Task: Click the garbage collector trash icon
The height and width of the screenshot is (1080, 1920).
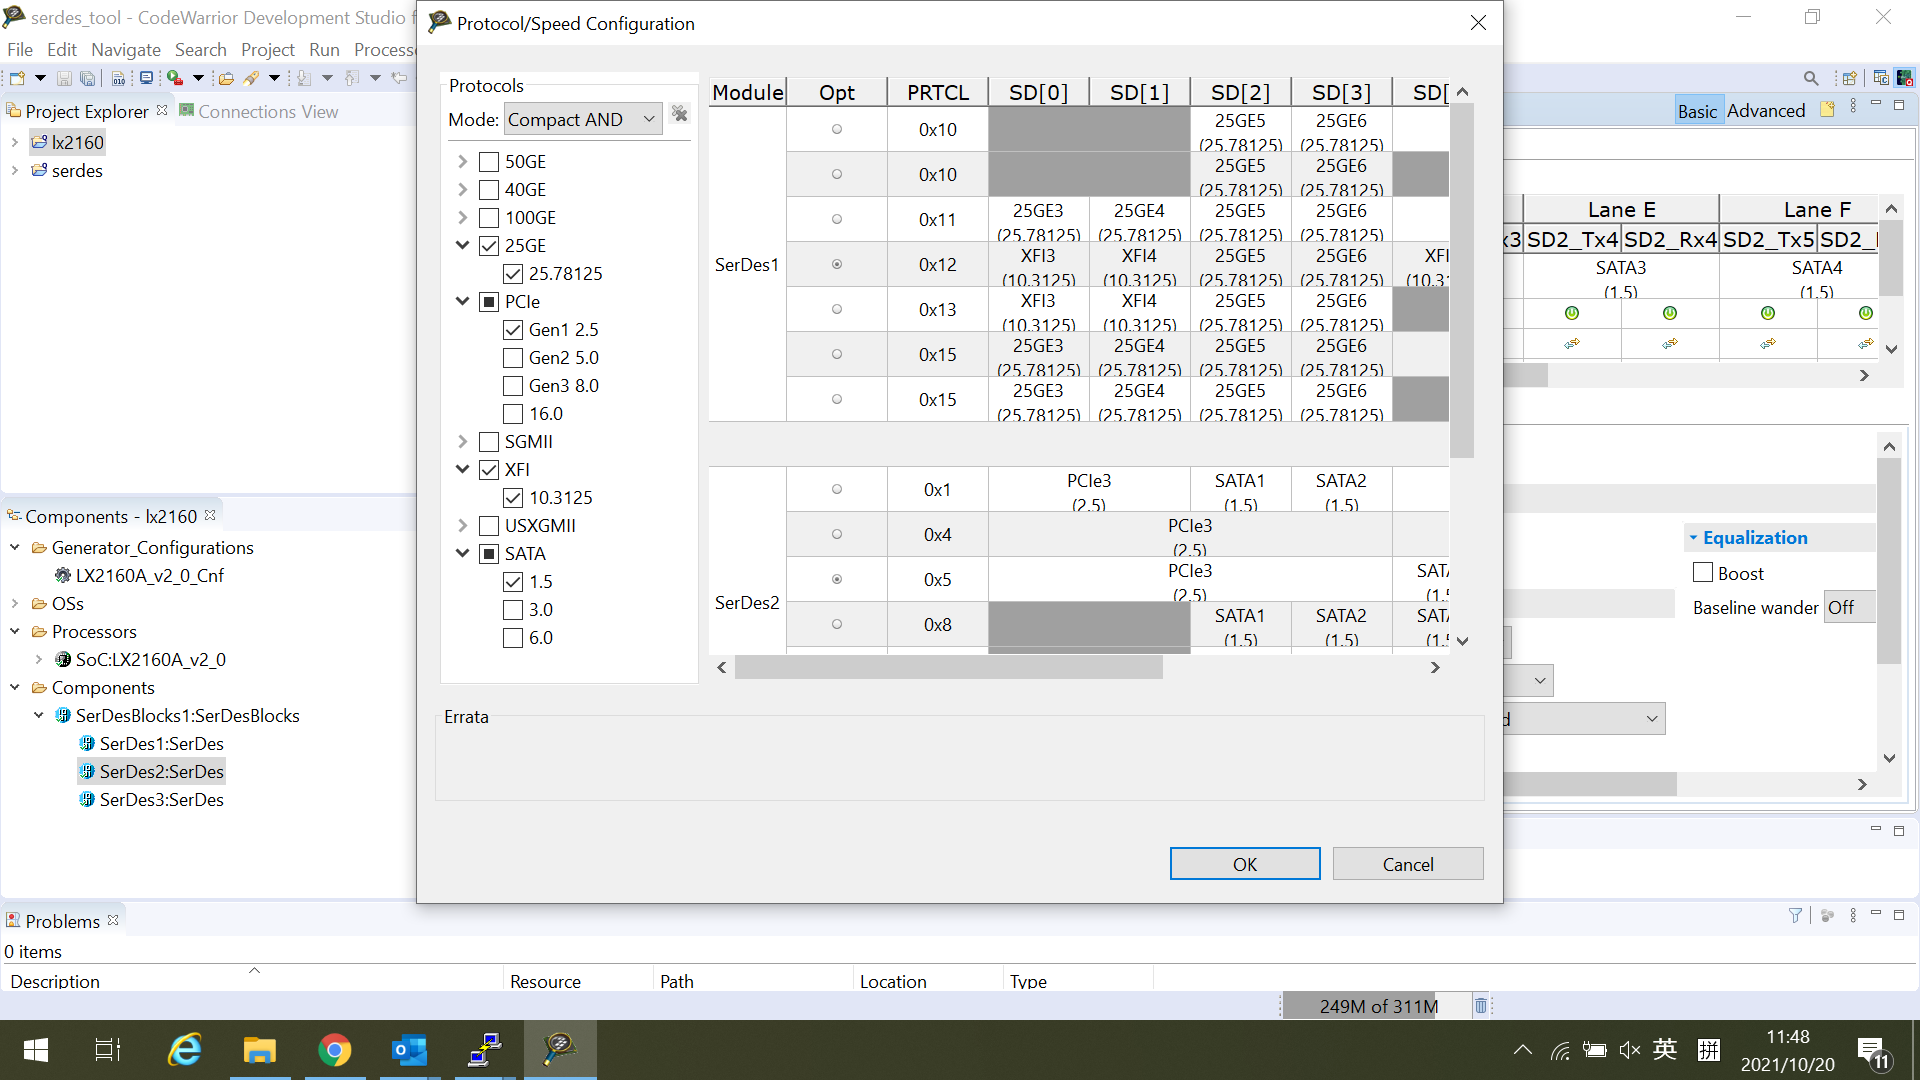Action: (x=1481, y=1006)
